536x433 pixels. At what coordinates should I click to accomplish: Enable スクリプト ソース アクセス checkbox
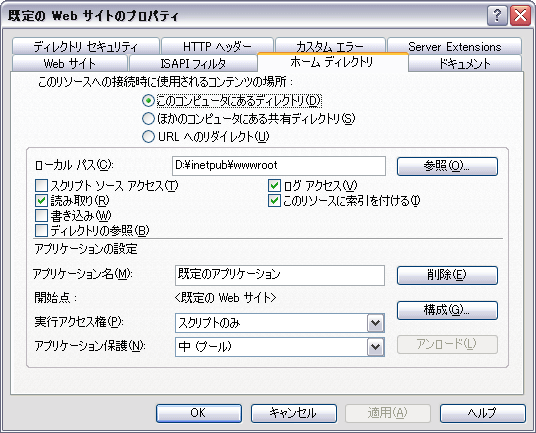(41, 186)
